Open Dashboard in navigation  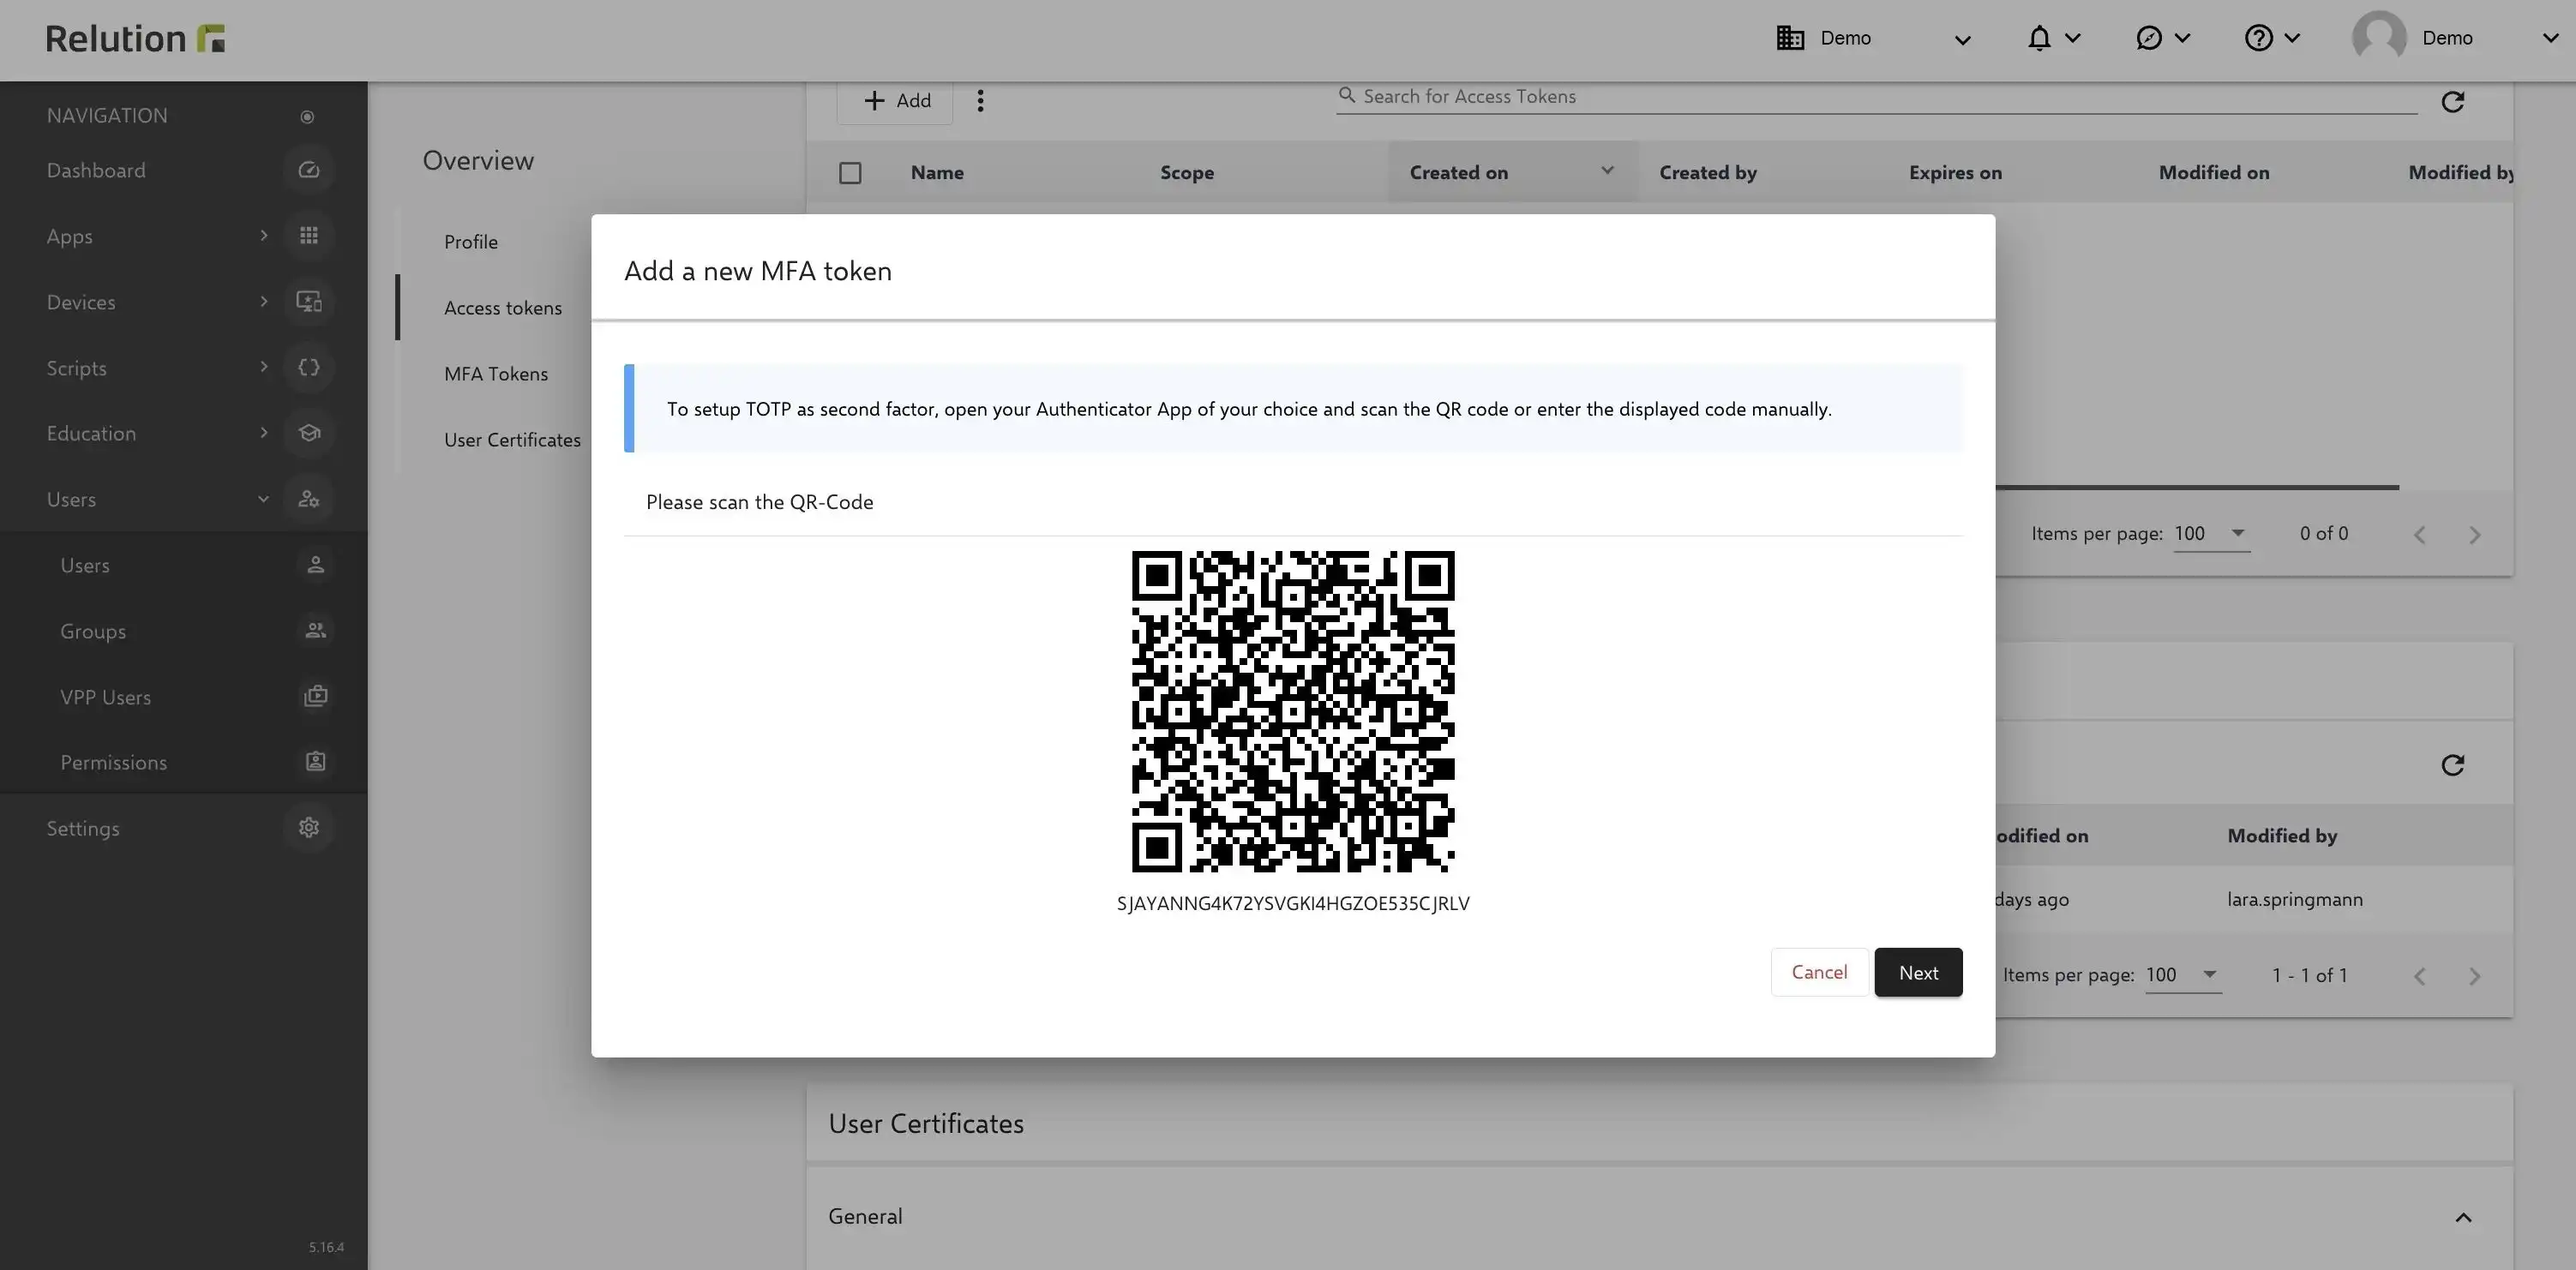(x=96, y=170)
